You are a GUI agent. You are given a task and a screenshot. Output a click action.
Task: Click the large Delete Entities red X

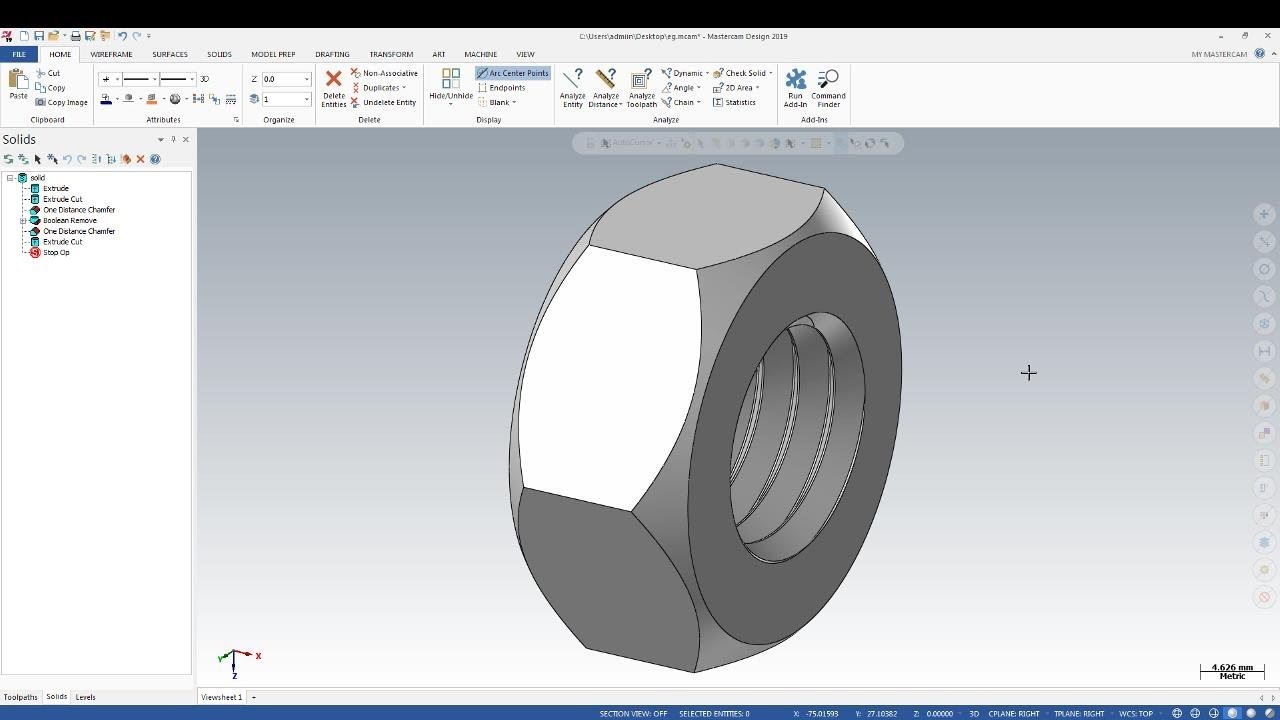click(333, 79)
